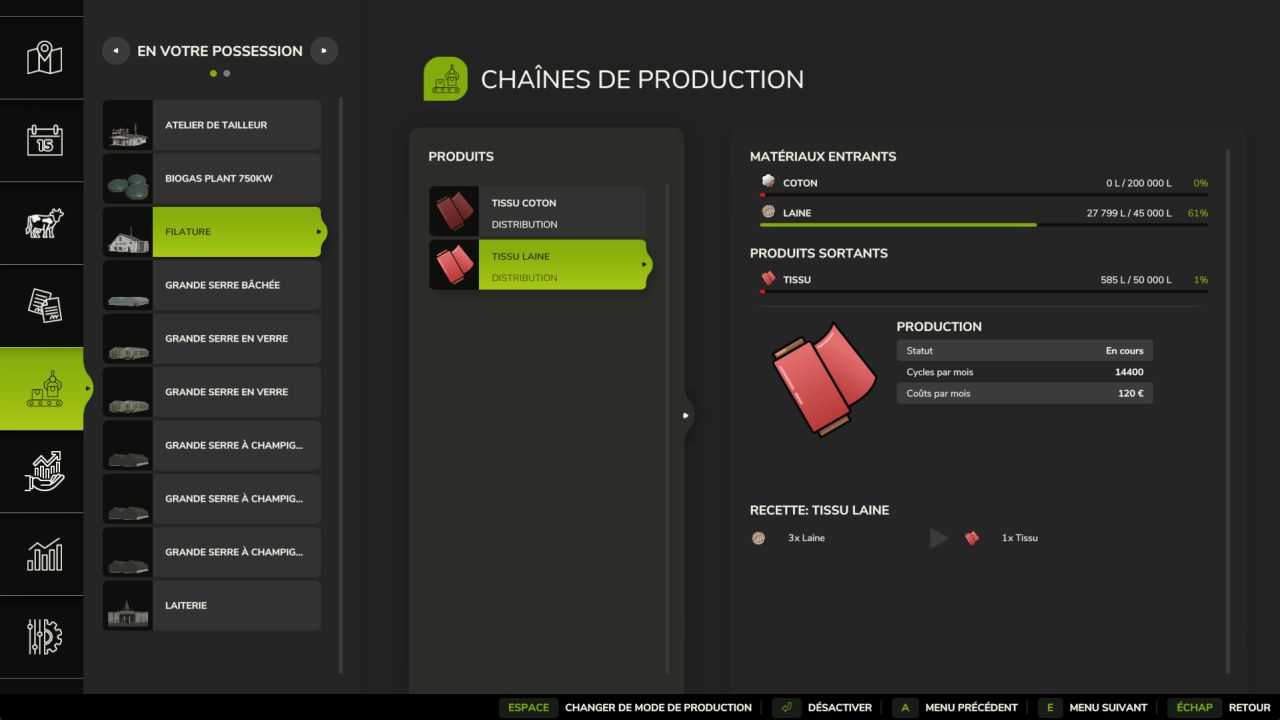Choose Laiterie production building
Viewport: 1280px width, 720px height.
tap(212, 606)
